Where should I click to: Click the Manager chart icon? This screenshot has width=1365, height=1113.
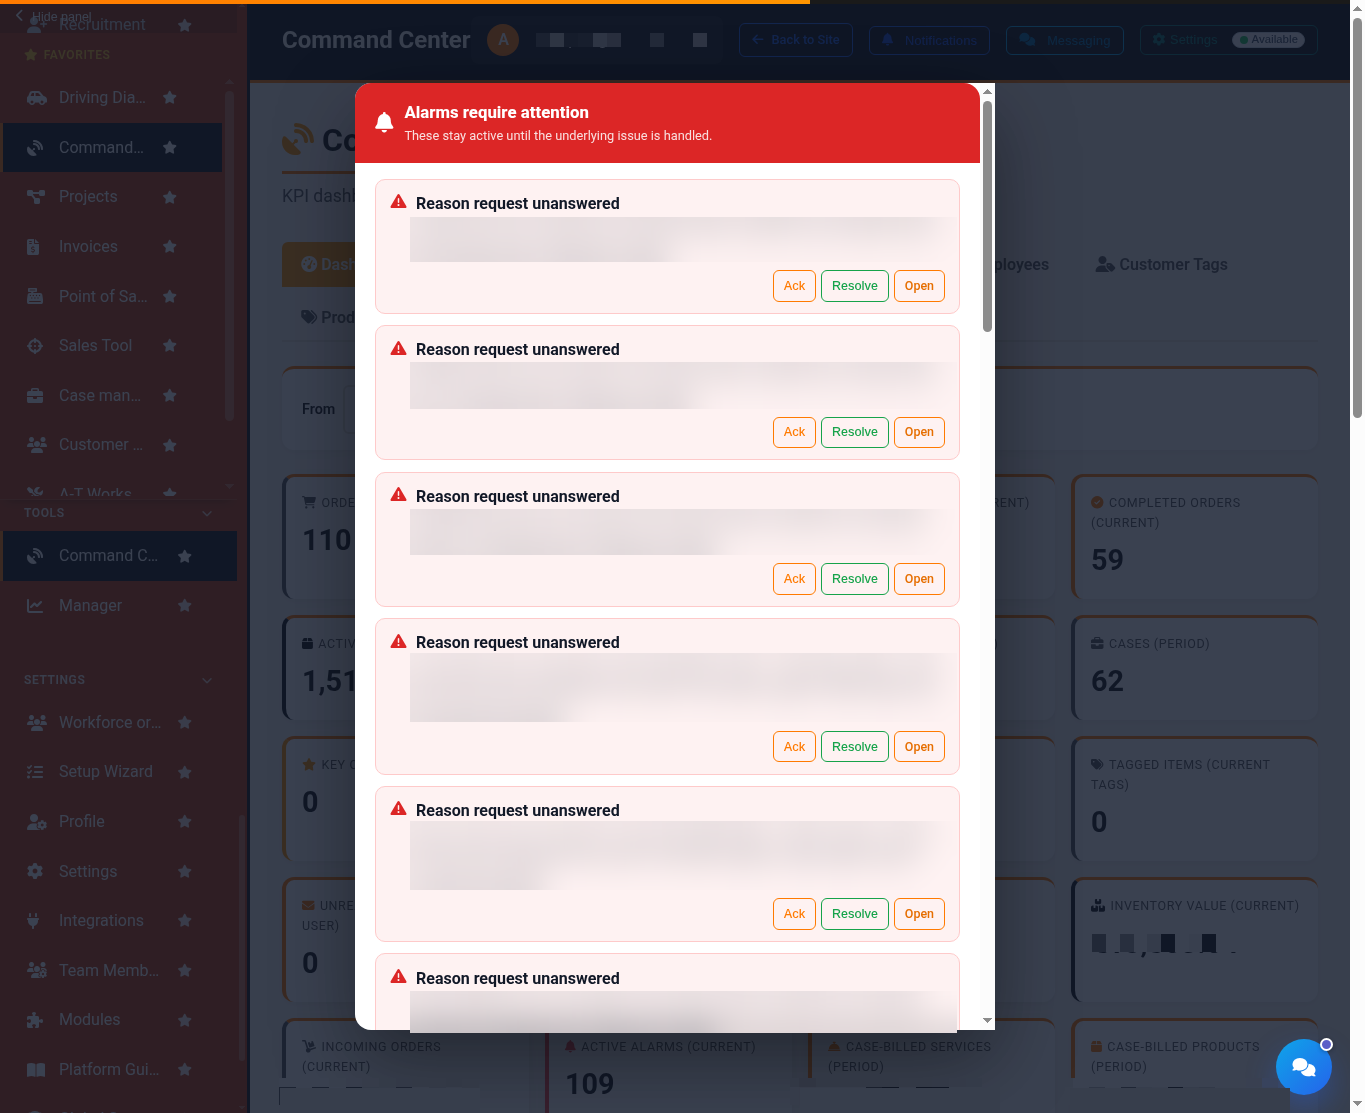[x=35, y=606]
